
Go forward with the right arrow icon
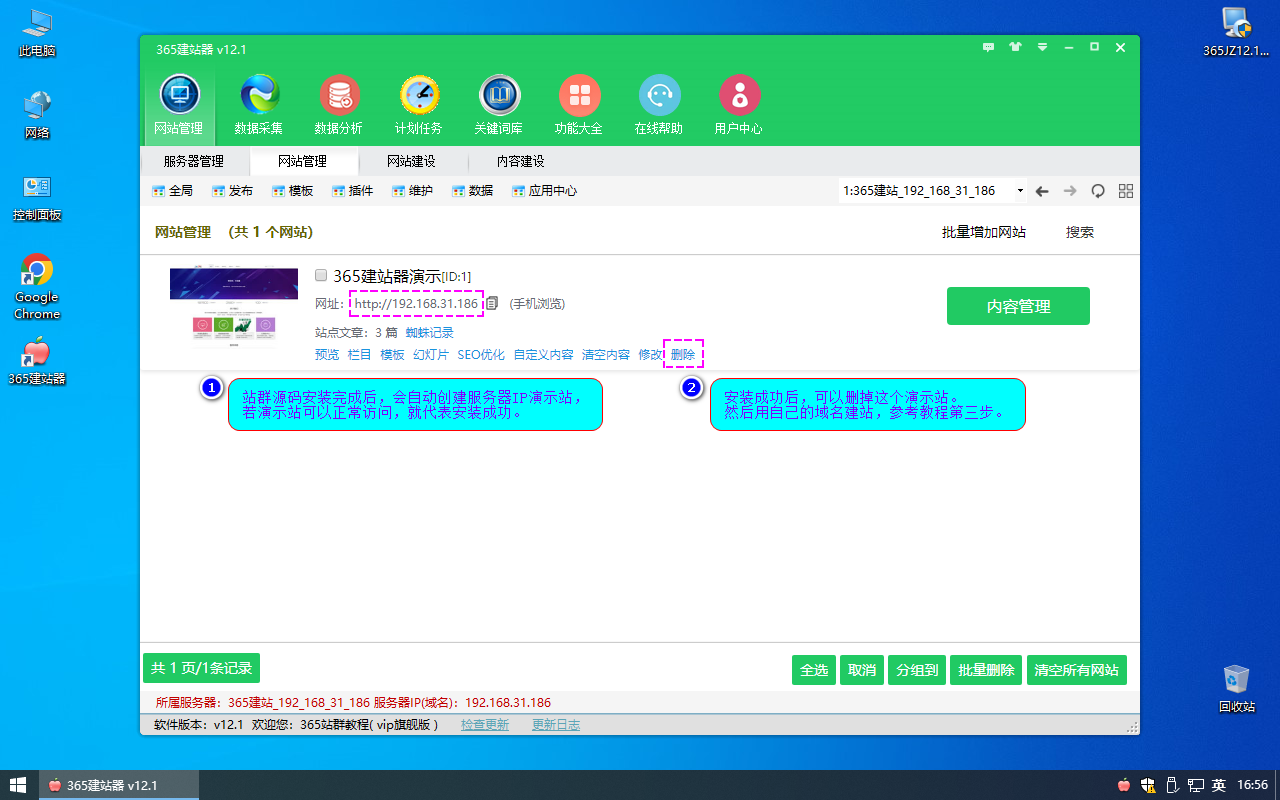pyautogui.click(x=1070, y=191)
